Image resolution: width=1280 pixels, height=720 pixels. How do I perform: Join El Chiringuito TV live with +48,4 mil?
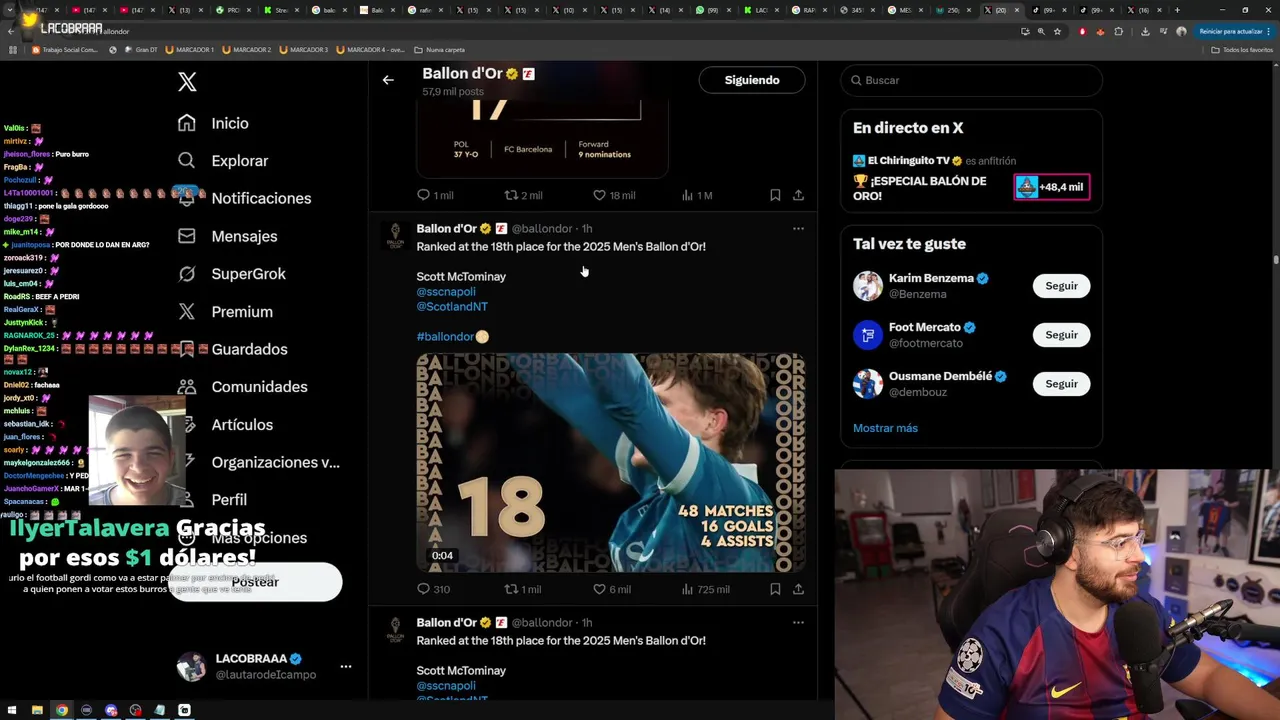1051,187
